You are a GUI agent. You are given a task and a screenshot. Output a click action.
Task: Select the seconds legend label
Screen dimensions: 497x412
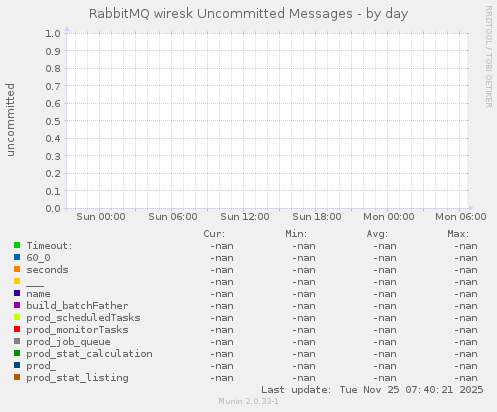pyautogui.click(x=47, y=270)
